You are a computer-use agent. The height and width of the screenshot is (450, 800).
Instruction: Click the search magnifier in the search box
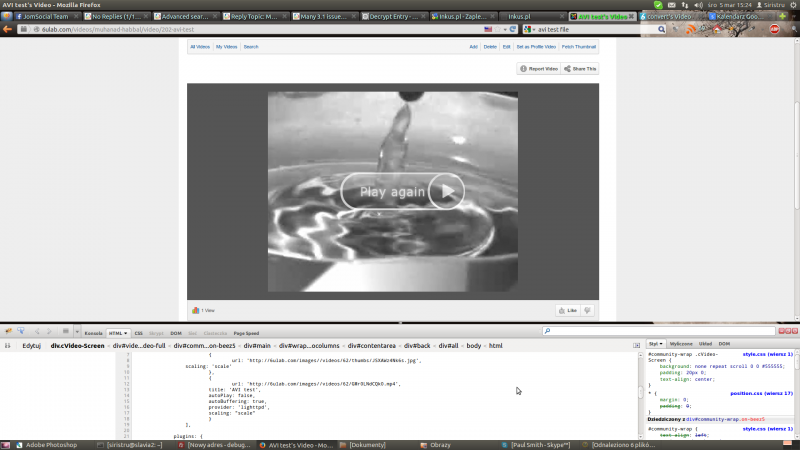click(661, 30)
